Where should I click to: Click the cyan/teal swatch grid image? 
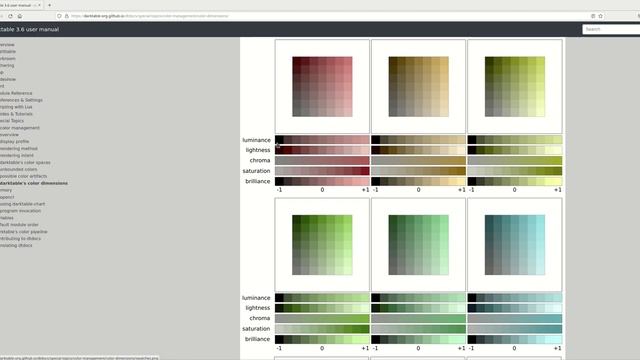(x=515, y=245)
